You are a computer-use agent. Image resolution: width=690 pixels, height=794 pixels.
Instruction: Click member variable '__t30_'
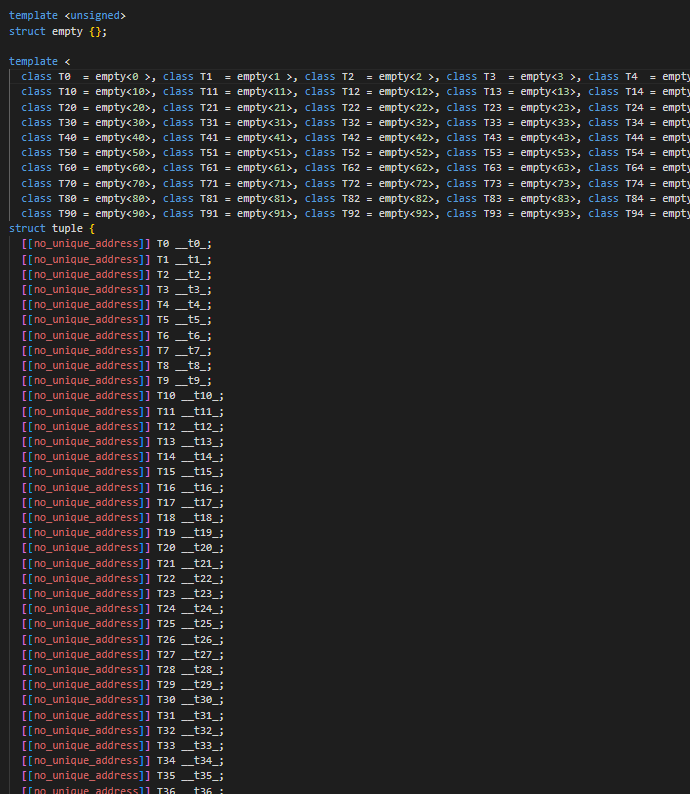click(200, 699)
